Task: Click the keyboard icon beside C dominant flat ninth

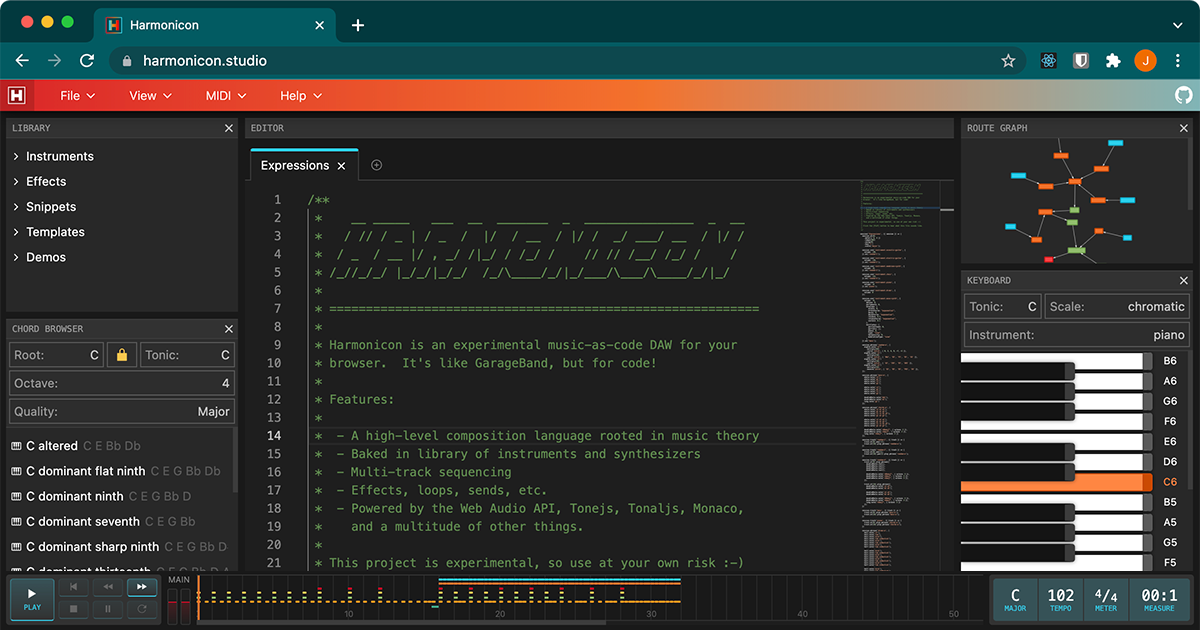Action: [x=16, y=471]
